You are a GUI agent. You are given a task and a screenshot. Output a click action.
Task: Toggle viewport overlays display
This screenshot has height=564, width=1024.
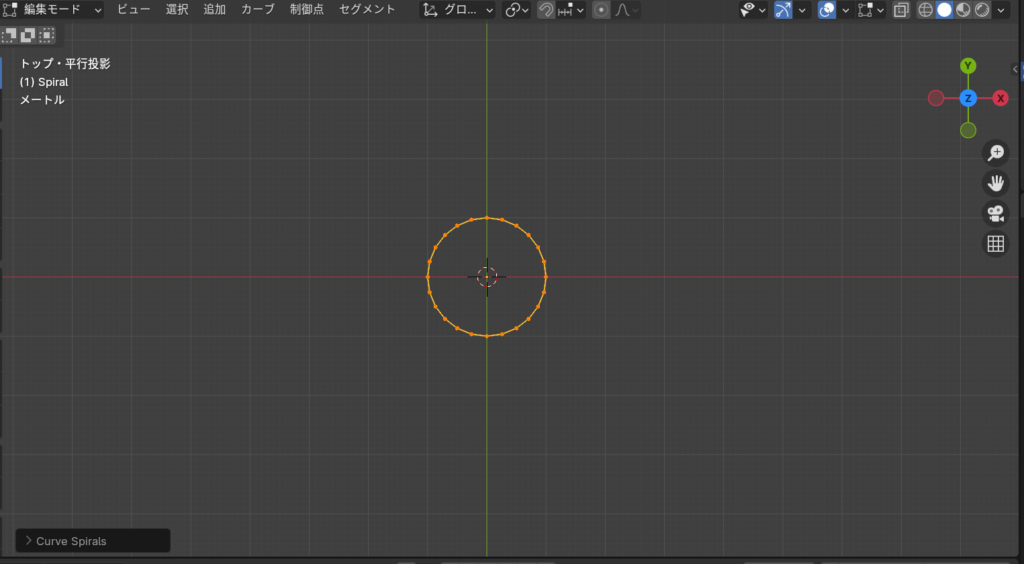pos(827,10)
